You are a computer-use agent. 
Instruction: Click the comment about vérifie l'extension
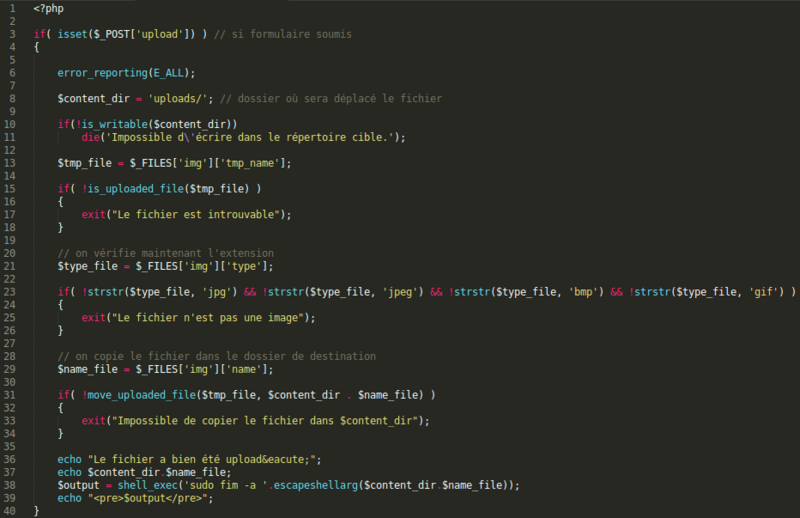click(165, 253)
